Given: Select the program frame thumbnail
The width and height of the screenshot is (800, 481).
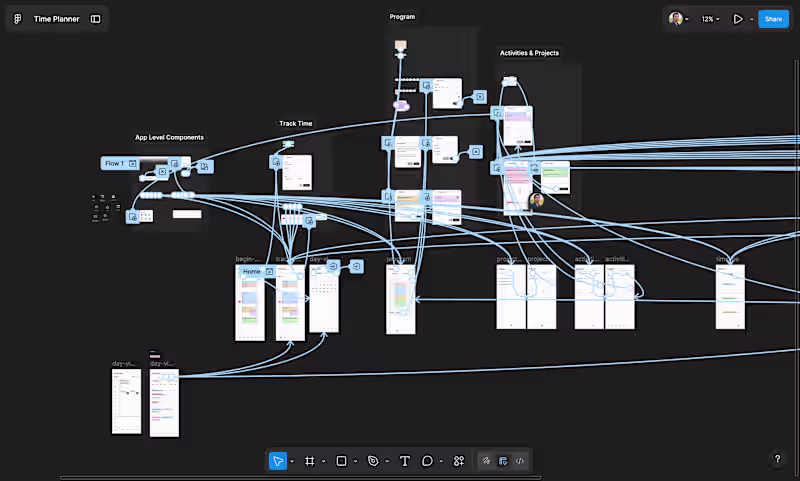Looking at the screenshot, I should (401, 299).
